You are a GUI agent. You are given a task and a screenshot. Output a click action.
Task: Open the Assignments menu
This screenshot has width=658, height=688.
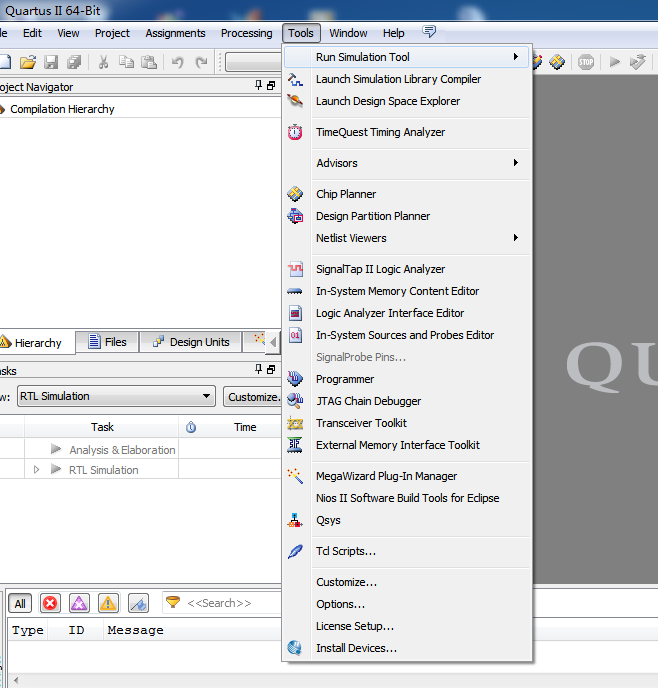pos(175,33)
